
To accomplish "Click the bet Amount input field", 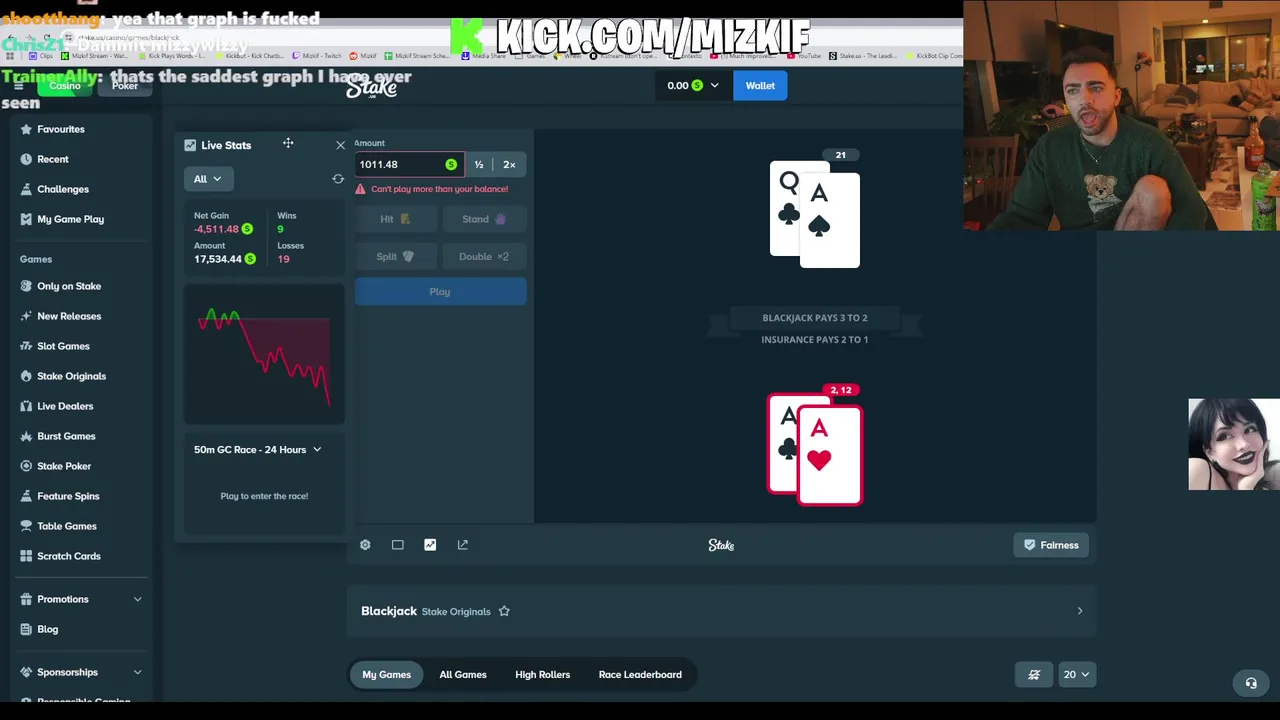I will pos(408,164).
